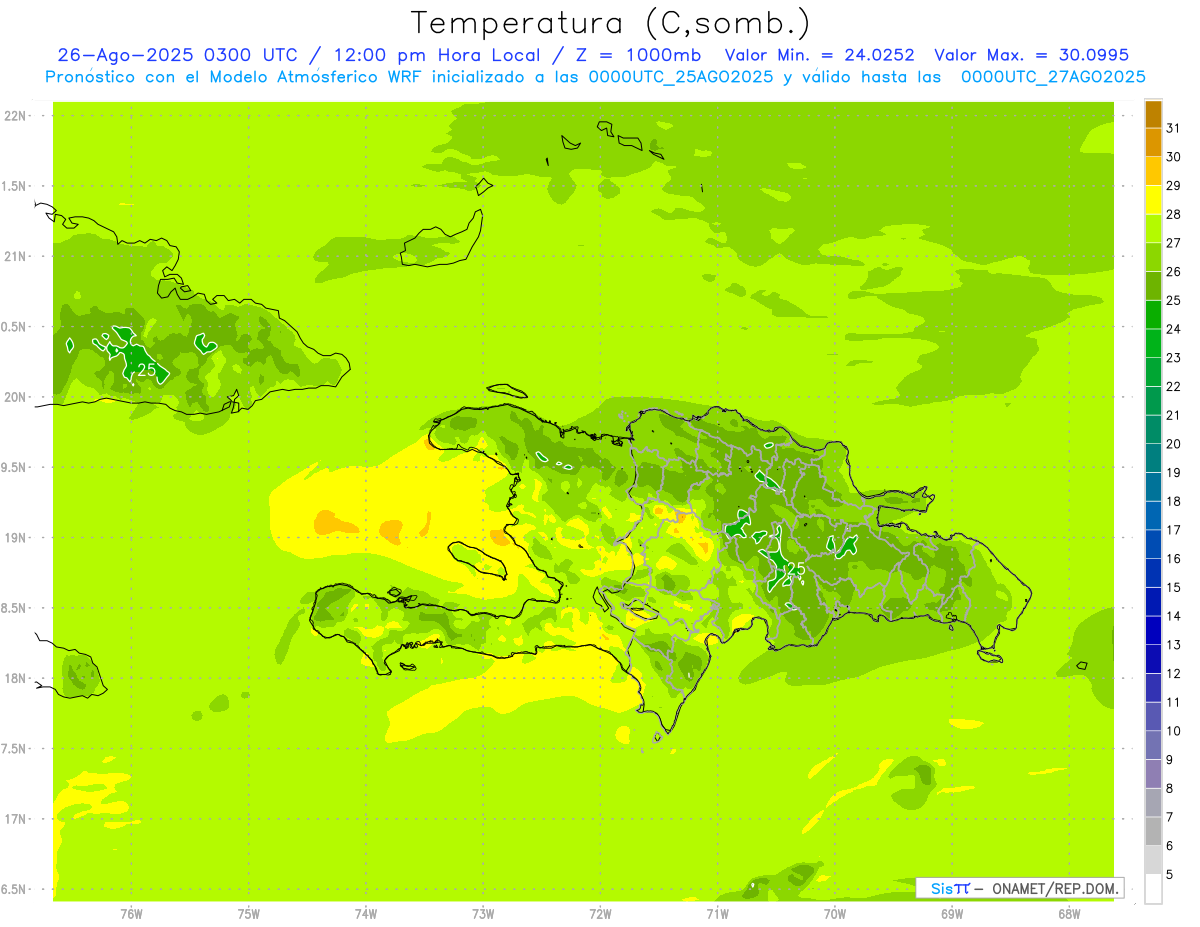Click the purple legend swatch between 9 and 10
1200x927 pixels.
tap(1153, 745)
